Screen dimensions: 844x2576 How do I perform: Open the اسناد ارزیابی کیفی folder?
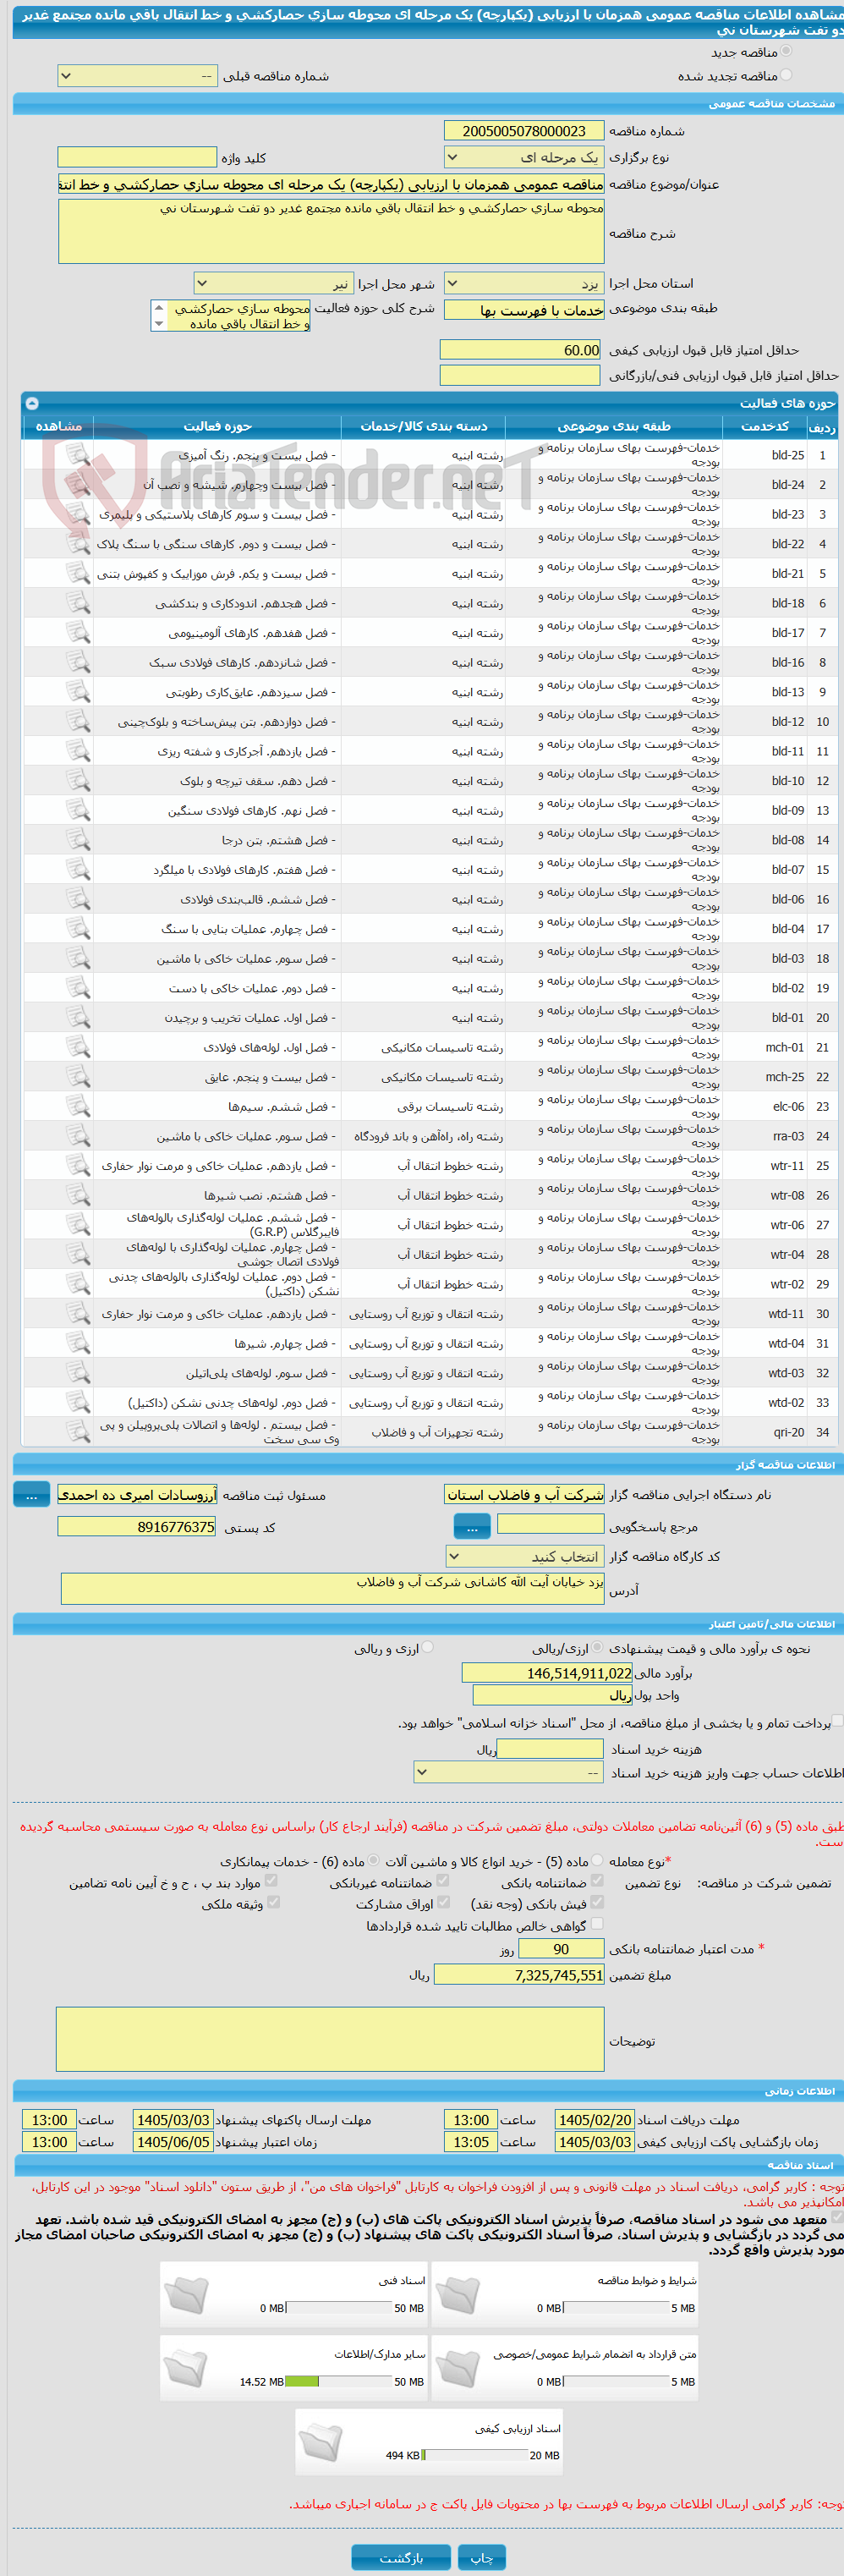click(x=321, y=2443)
